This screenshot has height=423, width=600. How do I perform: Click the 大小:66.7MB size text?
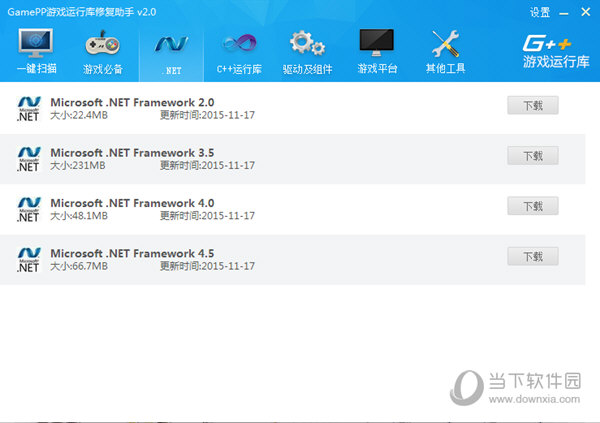click(79, 266)
